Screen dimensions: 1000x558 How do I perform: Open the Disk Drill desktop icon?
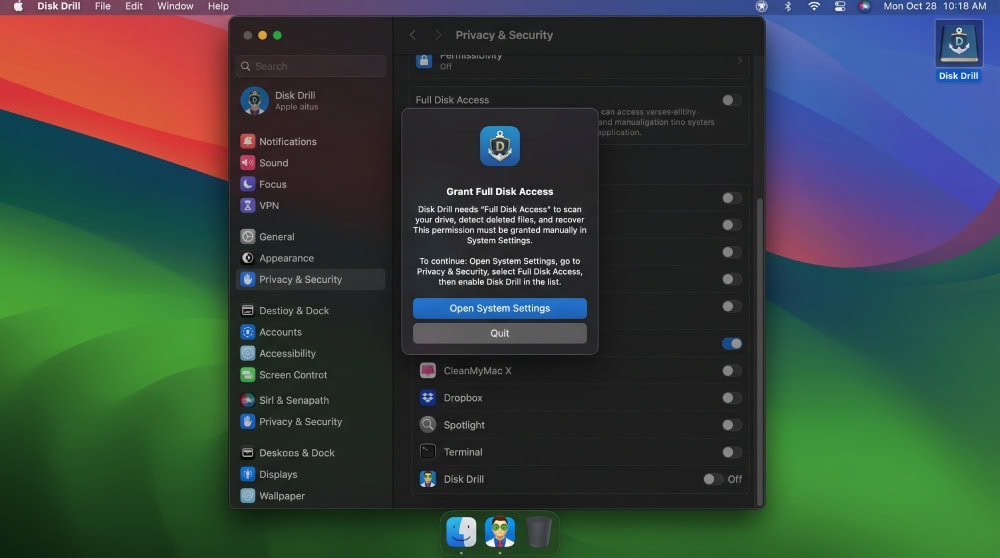(x=959, y=50)
